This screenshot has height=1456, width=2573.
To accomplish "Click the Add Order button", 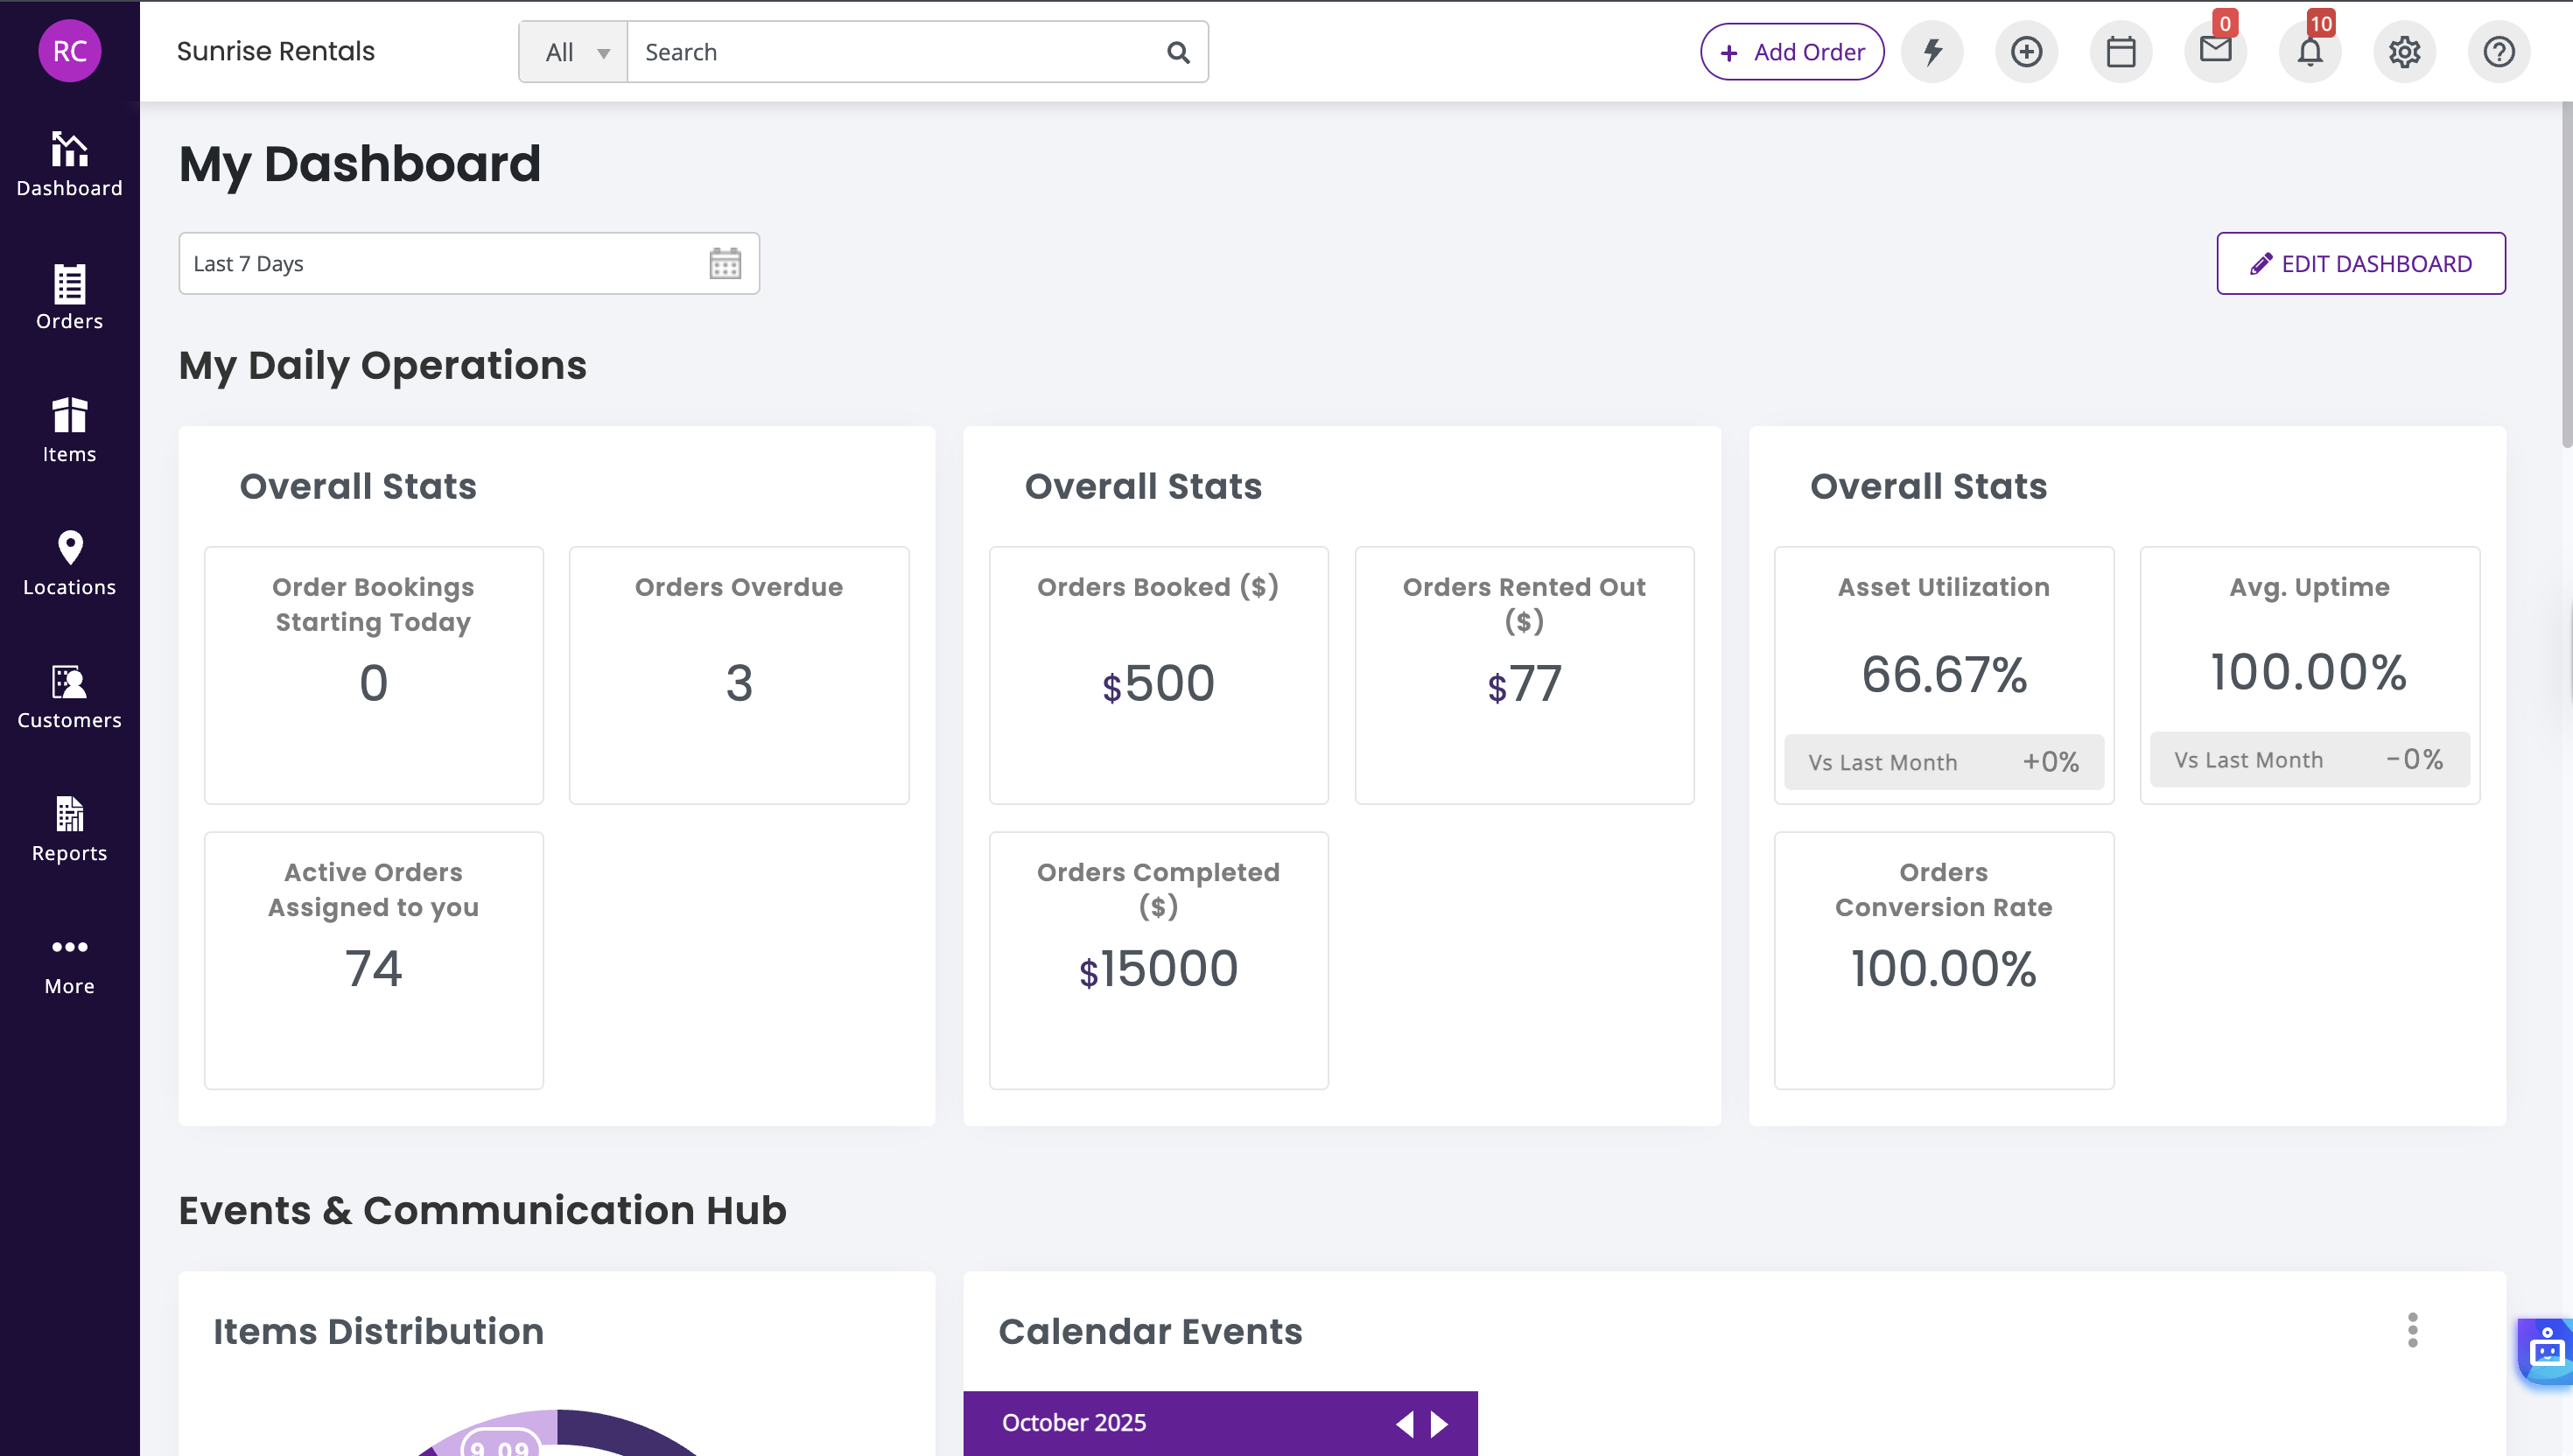I will pos(1792,52).
